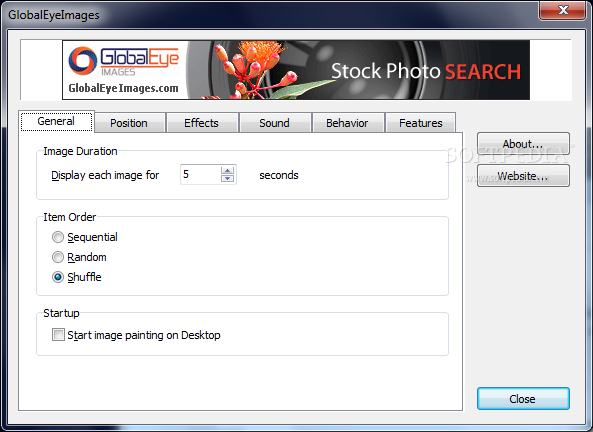Click the Website button
The image size is (593, 432).
click(x=523, y=176)
